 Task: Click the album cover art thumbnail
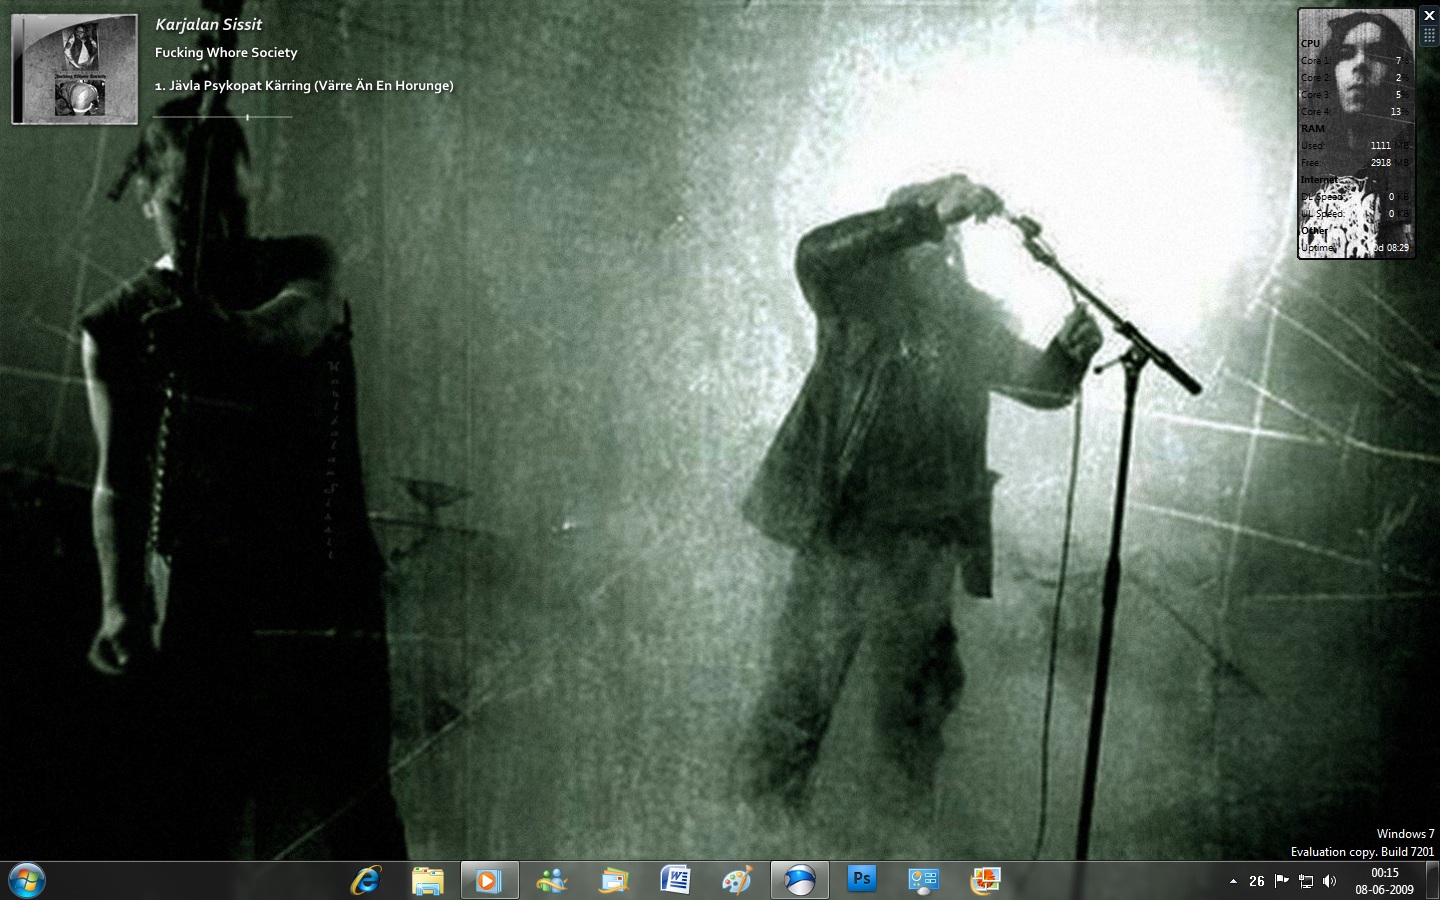(x=75, y=70)
